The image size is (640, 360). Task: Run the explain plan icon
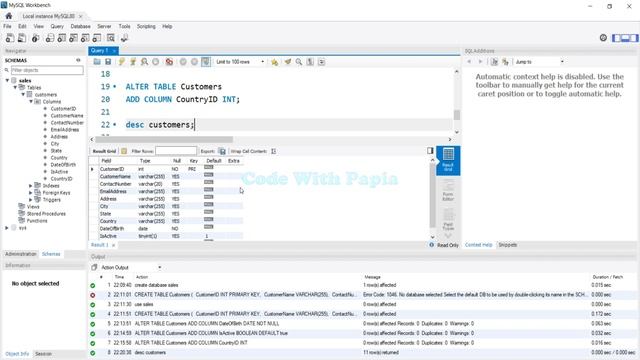click(144, 62)
